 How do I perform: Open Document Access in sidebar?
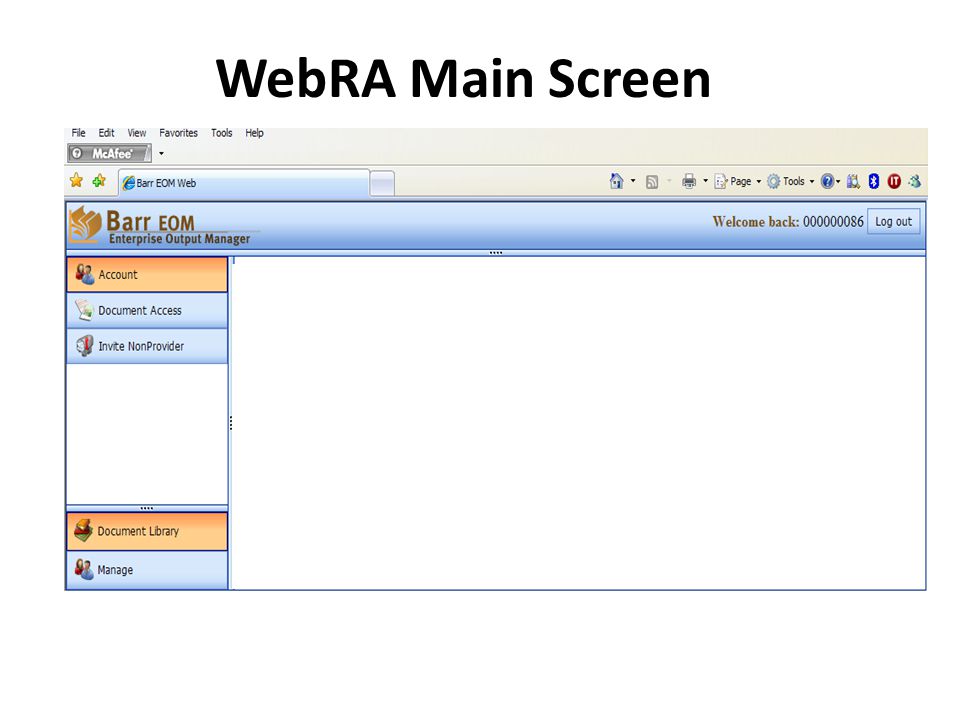[x=147, y=310]
